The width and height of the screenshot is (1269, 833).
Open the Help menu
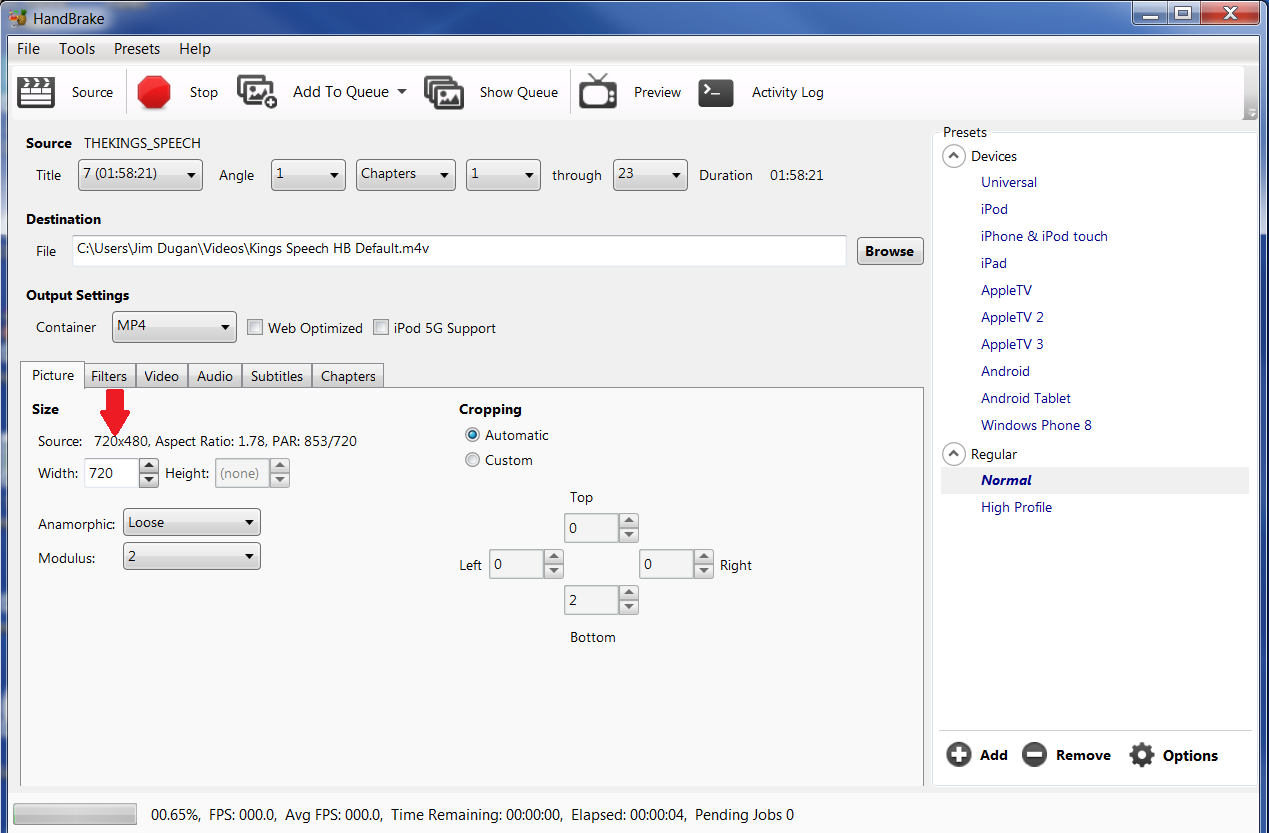195,48
